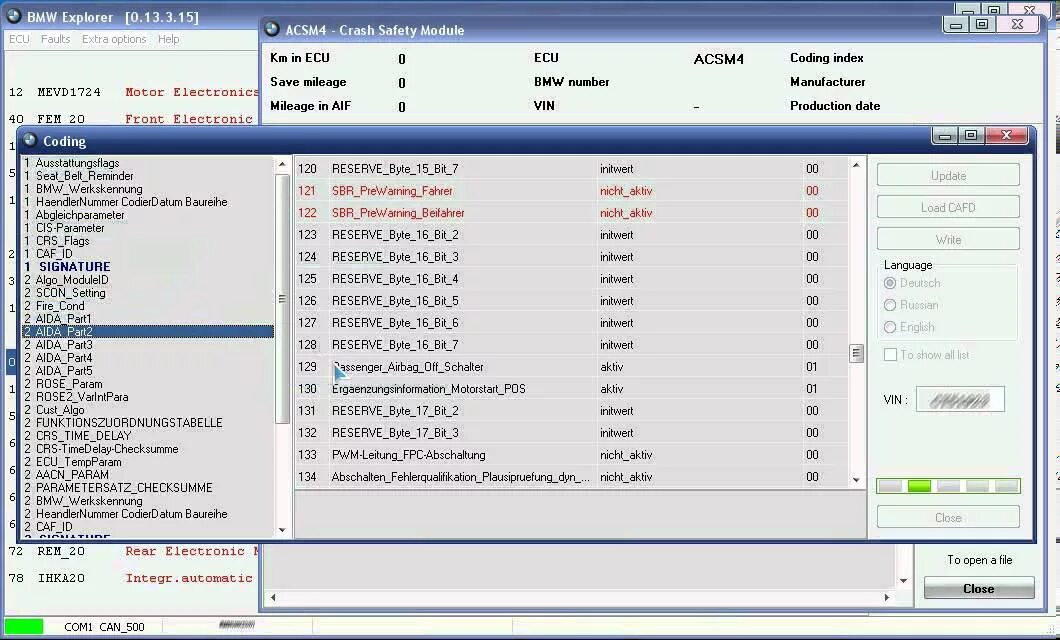Click scroll down arrow of section list
Screen dimensions: 1060x640
tap(282, 530)
